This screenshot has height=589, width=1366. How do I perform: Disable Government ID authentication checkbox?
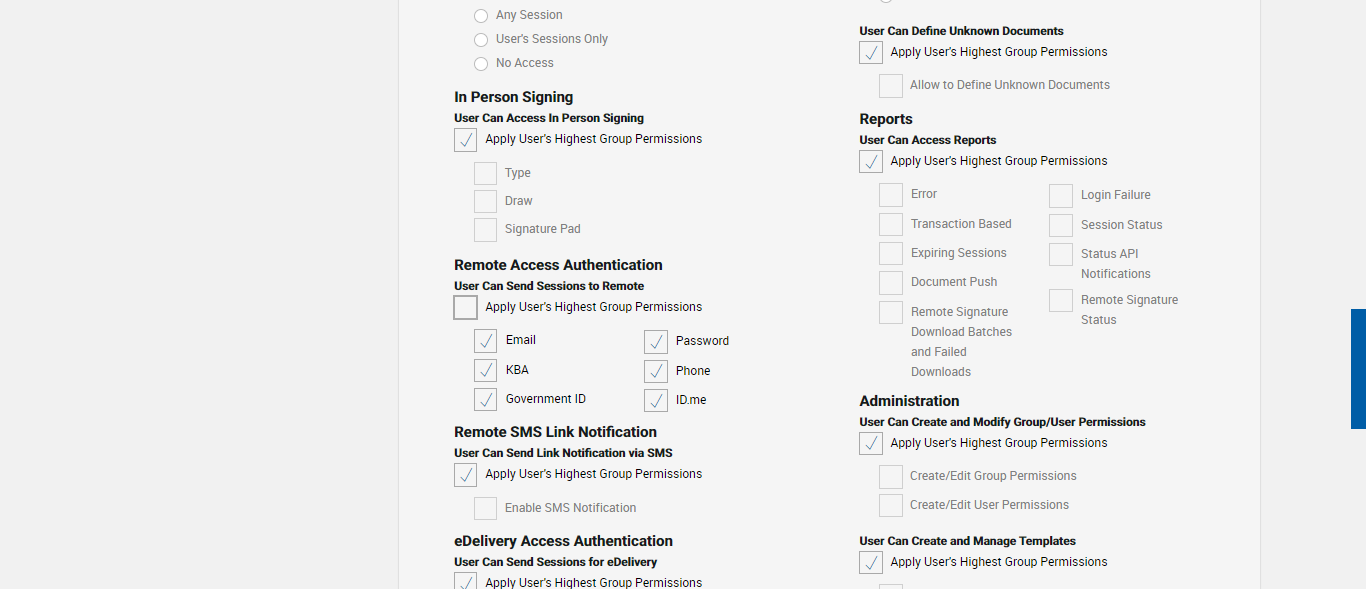pyautogui.click(x=486, y=400)
